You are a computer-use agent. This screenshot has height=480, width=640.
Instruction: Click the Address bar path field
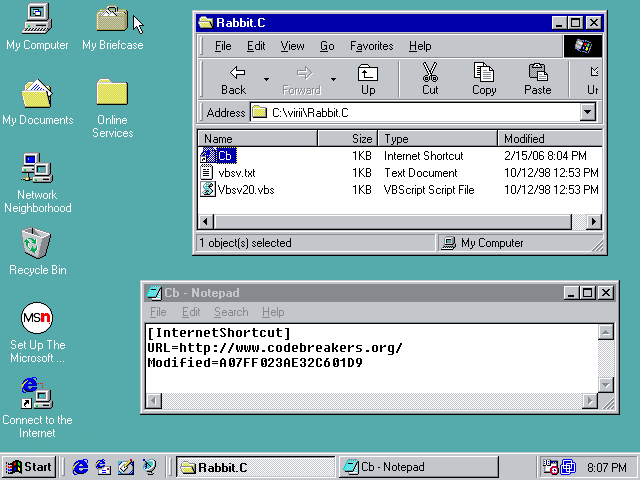coord(415,112)
